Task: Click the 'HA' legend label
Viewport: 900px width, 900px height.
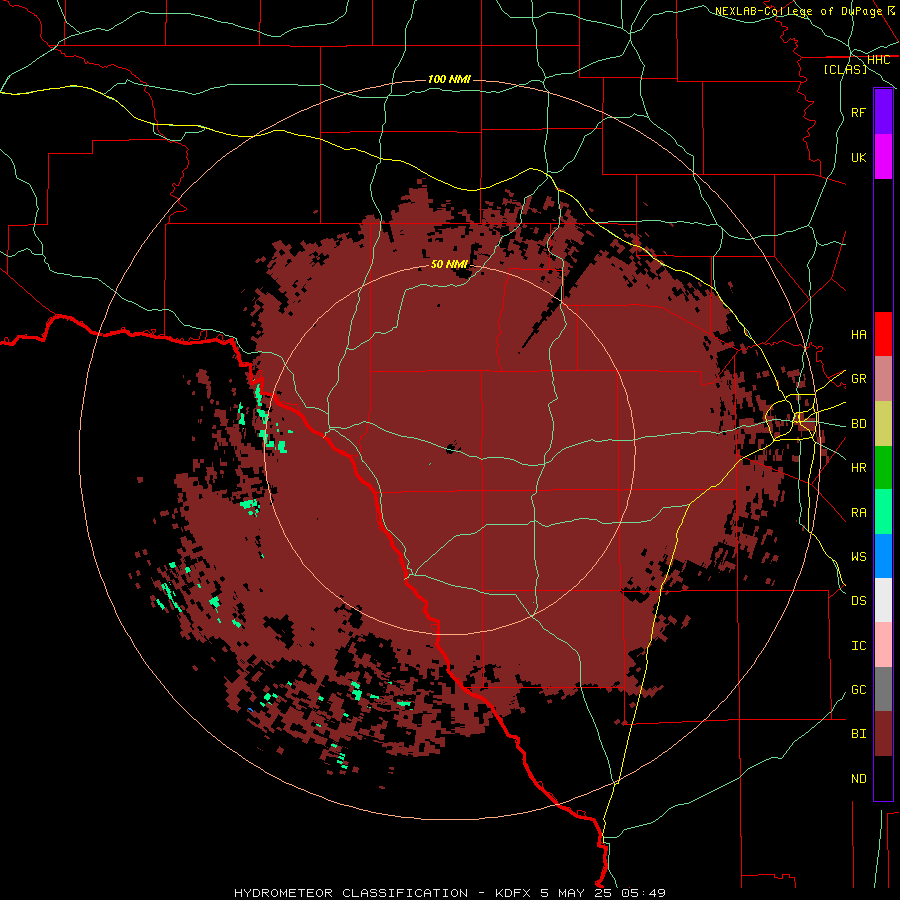Action: (858, 335)
